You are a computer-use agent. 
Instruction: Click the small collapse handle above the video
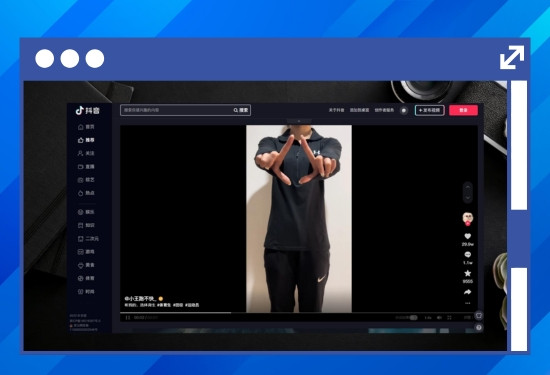pos(299,121)
